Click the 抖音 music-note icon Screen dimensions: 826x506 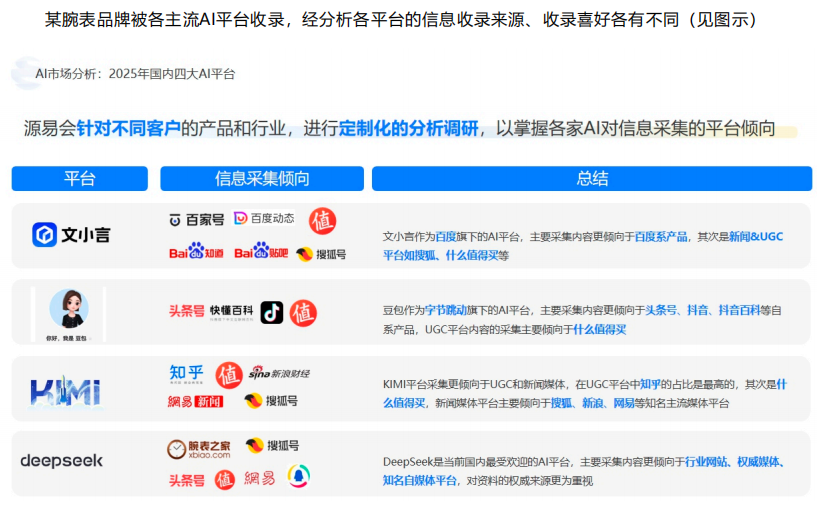click(272, 313)
